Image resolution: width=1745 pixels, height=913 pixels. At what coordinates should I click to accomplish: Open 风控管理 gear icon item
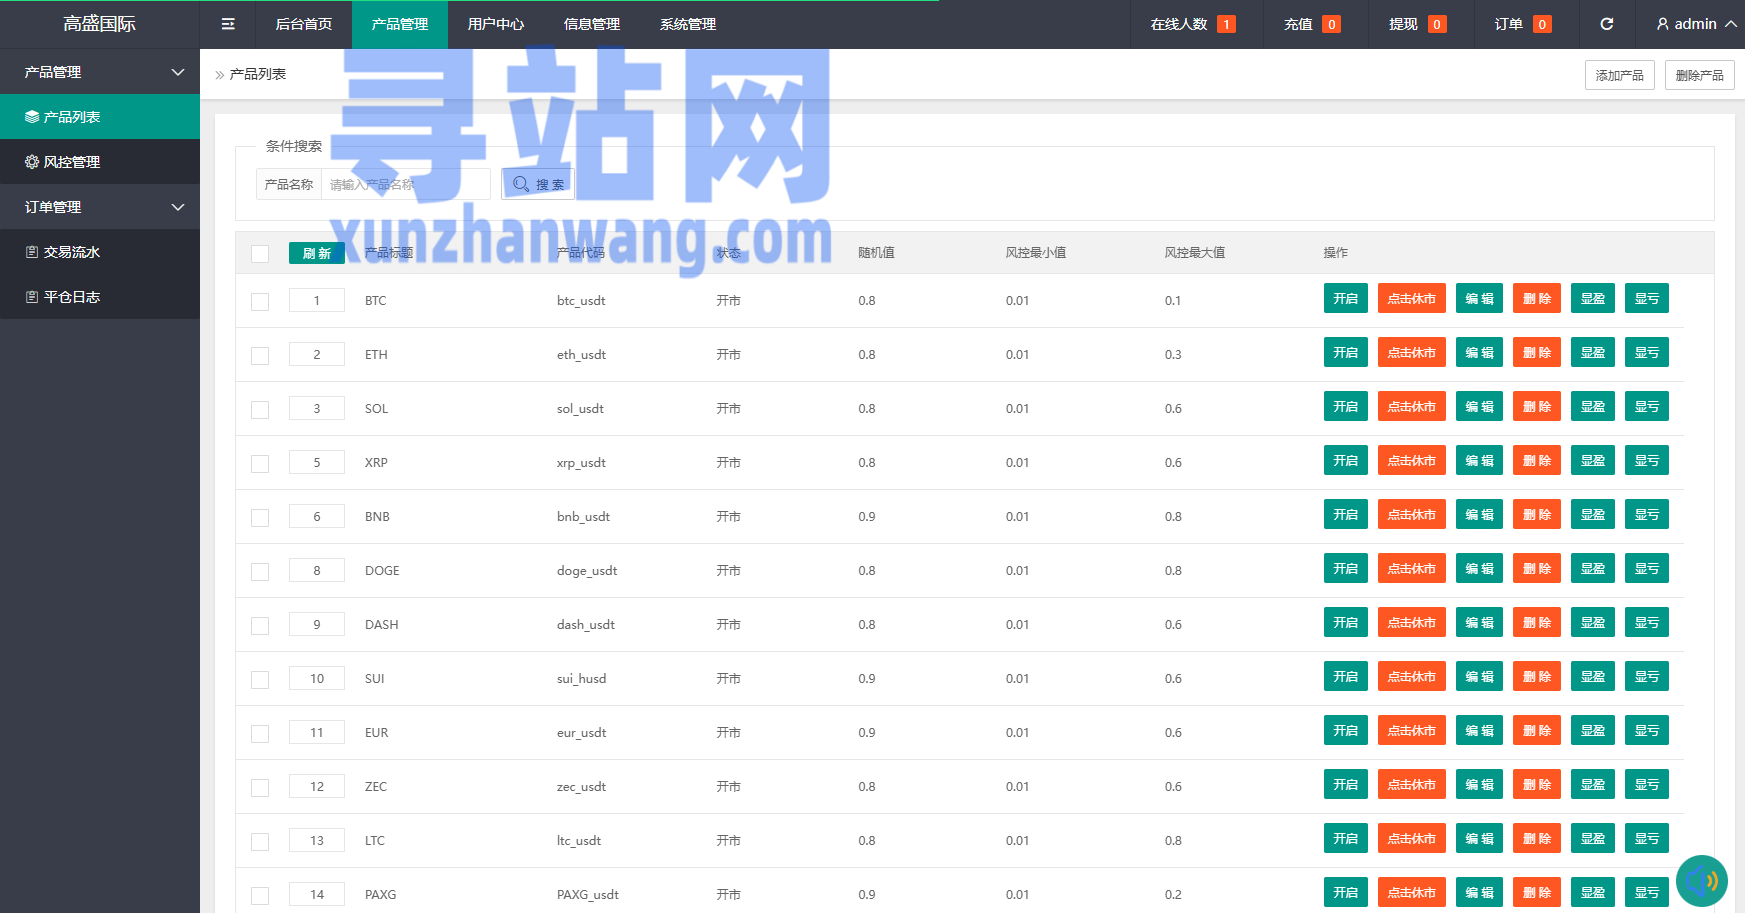click(32, 162)
